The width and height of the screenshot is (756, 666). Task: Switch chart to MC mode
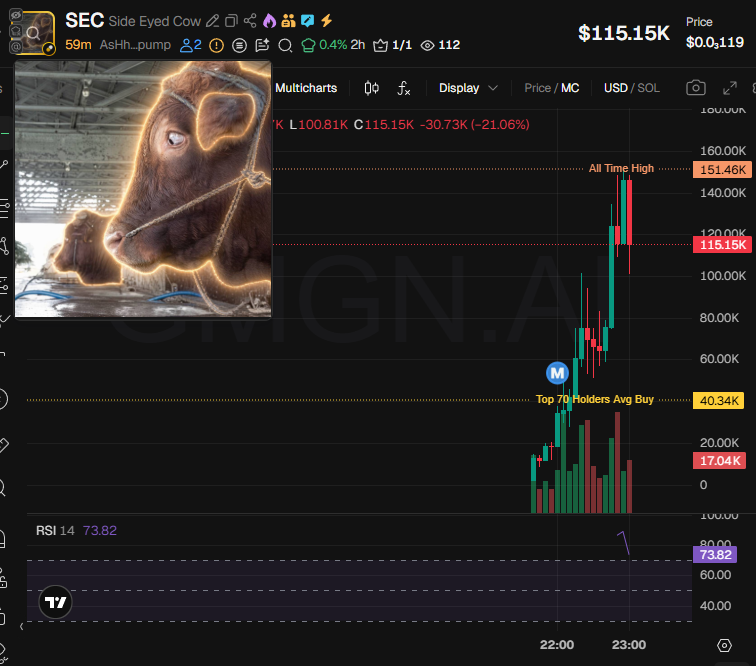coord(570,88)
